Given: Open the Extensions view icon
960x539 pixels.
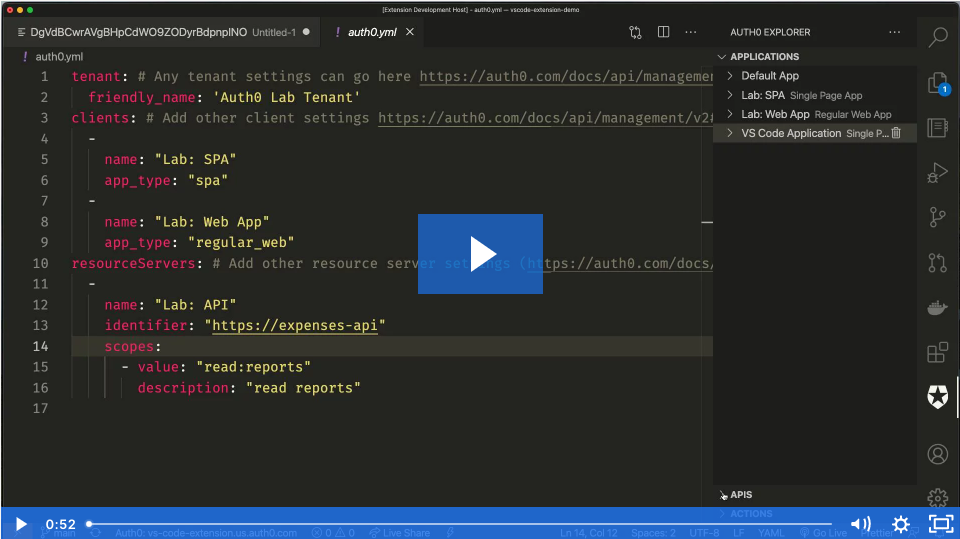Looking at the screenshot, I should coord(937,352).
